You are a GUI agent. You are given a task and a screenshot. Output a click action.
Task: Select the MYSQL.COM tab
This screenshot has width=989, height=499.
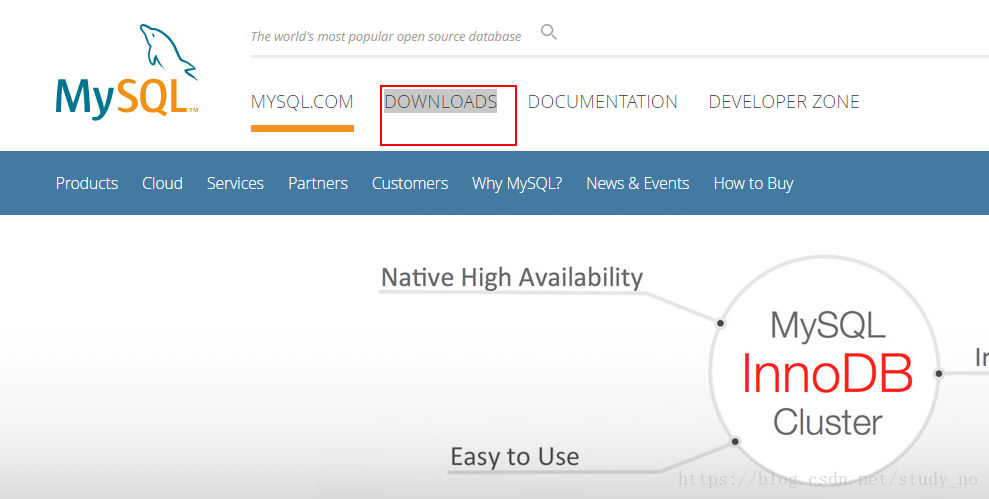click(302, 102)
